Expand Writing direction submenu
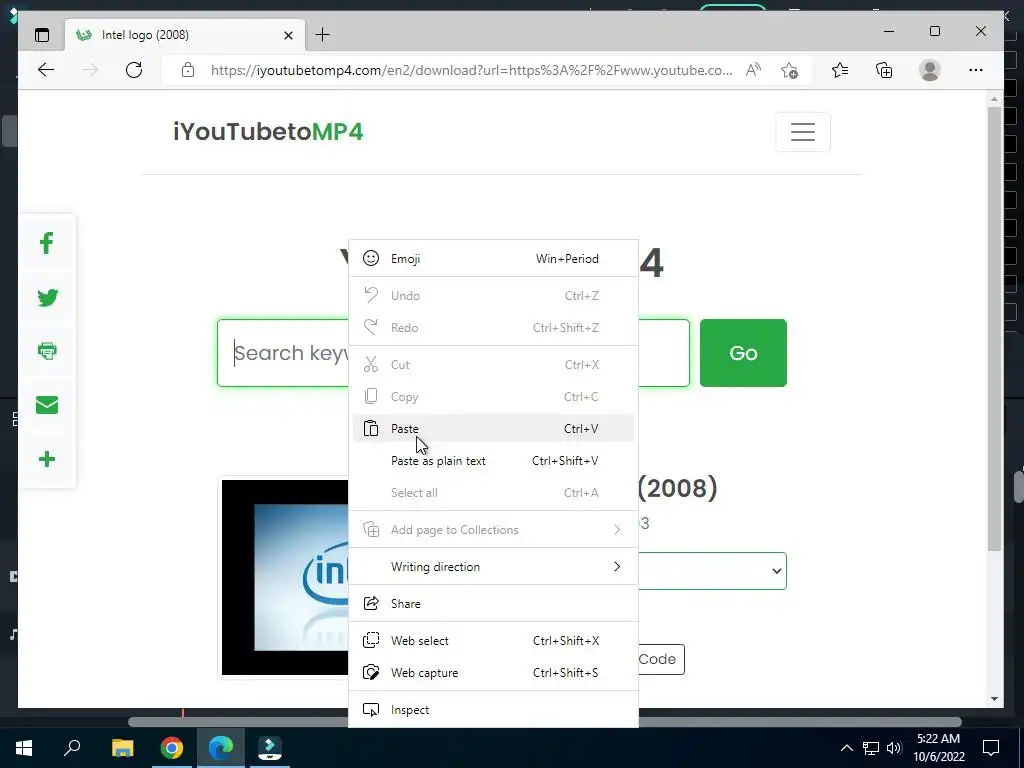This screenshot has height=768, width=1024. pyautogui.click(x=493, y=567)
